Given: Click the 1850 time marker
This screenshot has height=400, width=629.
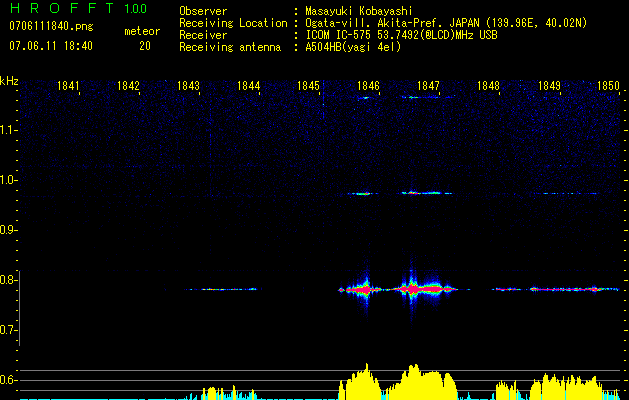Looking at the screenshot, I should [x=609, y=87].
